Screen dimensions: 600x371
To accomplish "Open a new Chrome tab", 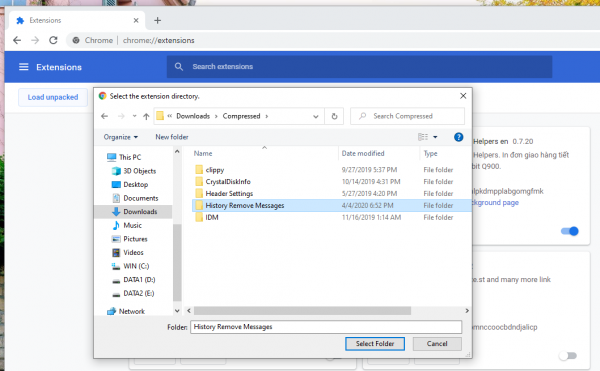I will (157, 21).
